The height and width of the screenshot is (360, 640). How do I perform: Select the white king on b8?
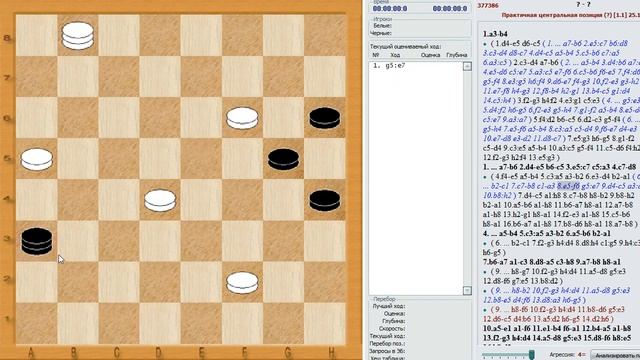(78, 36)
